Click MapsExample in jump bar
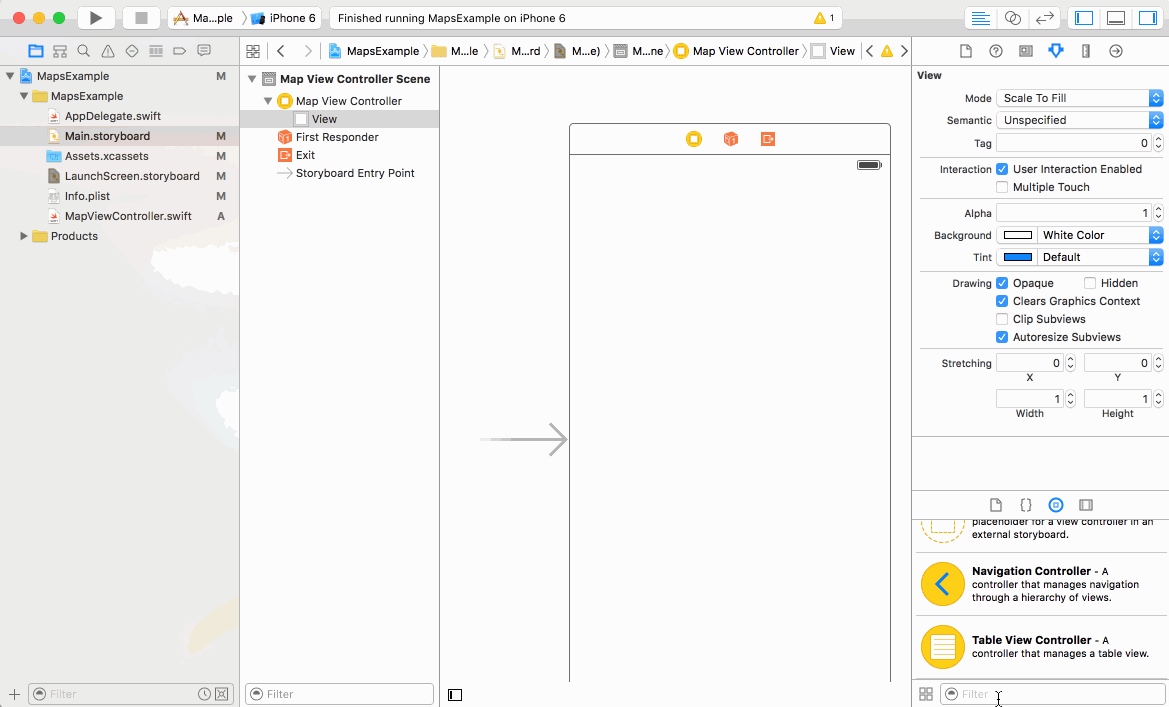Image resolution: width=1169 pixels, height=707 pixels. [x=374, y=51]
